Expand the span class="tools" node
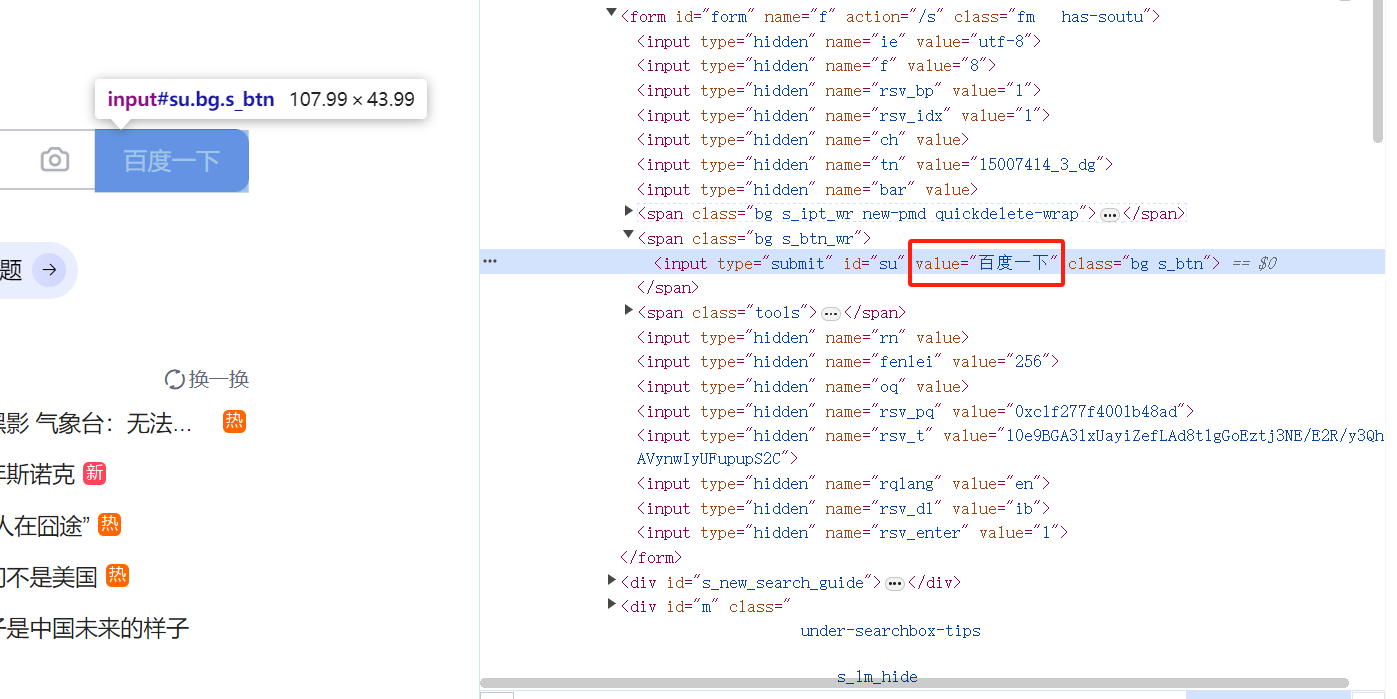Viewport: 1397px width, 699px height. pos(629,311)
